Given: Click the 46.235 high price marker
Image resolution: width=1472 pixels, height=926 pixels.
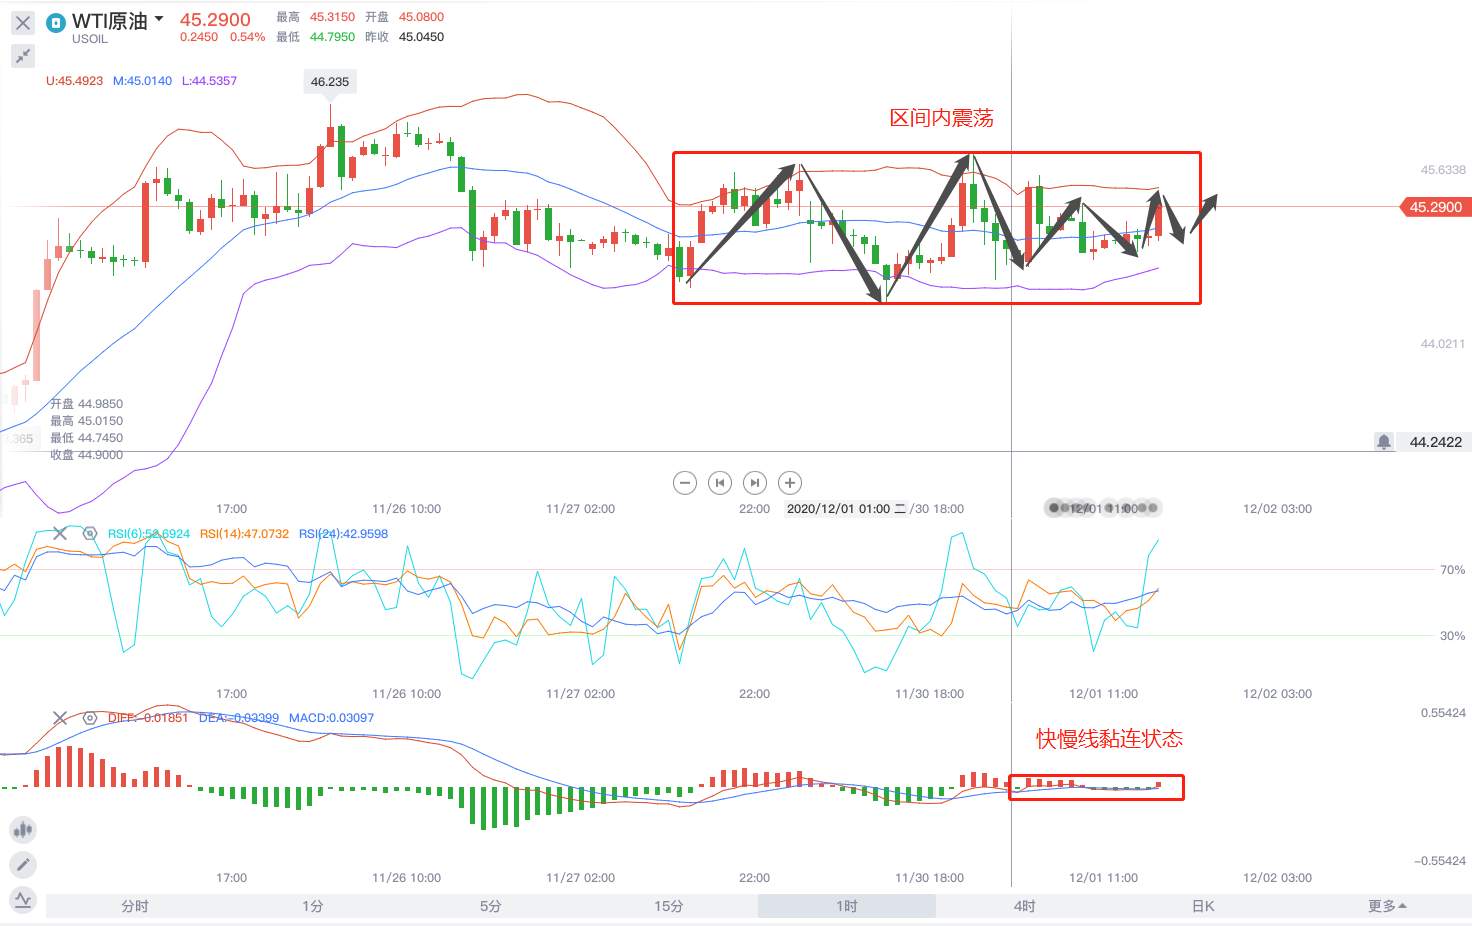Looking at the screenshot, I should click(x=330, y=82).
